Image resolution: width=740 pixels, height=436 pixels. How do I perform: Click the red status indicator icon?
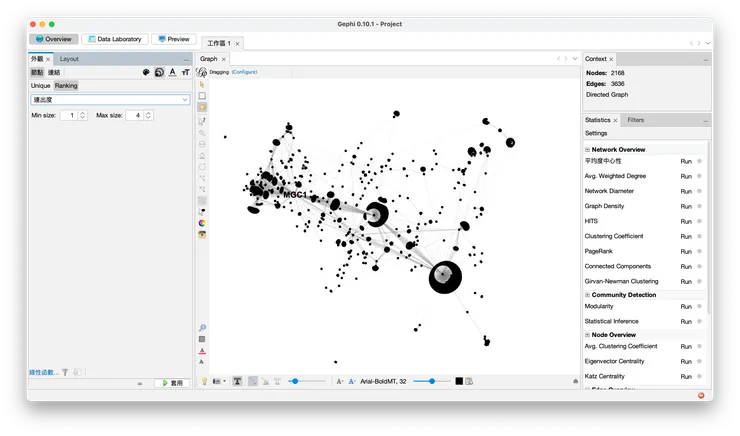701,395
